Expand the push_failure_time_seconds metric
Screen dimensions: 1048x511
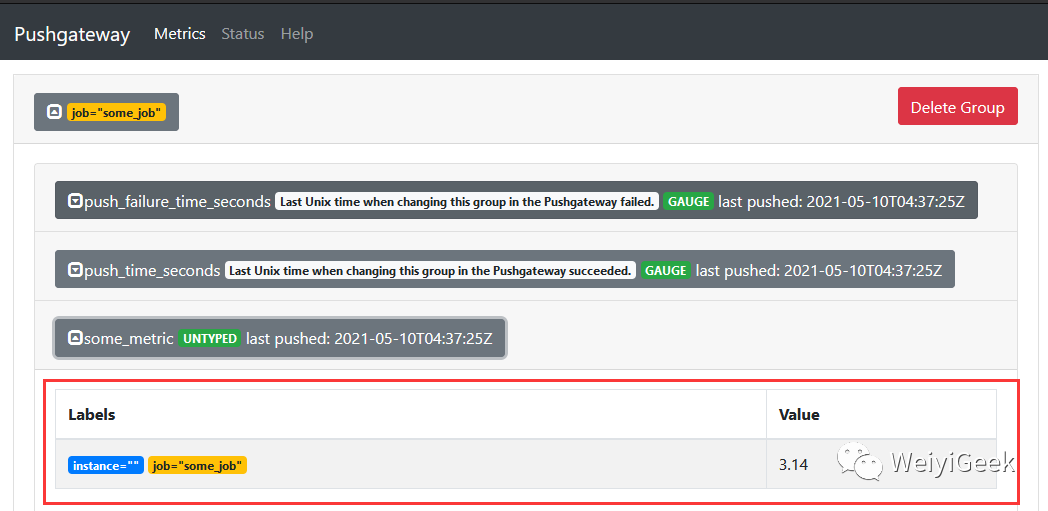[516, 200]
